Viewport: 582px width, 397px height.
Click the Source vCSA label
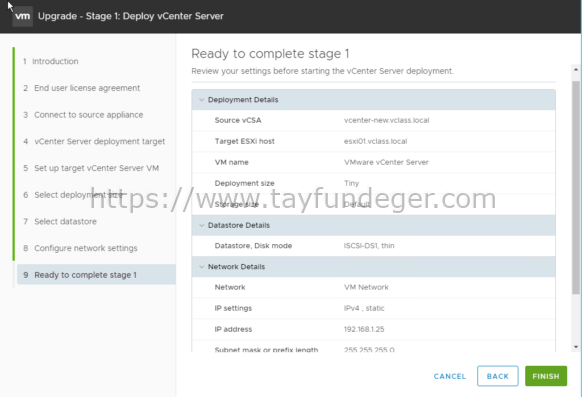point(238,120)
